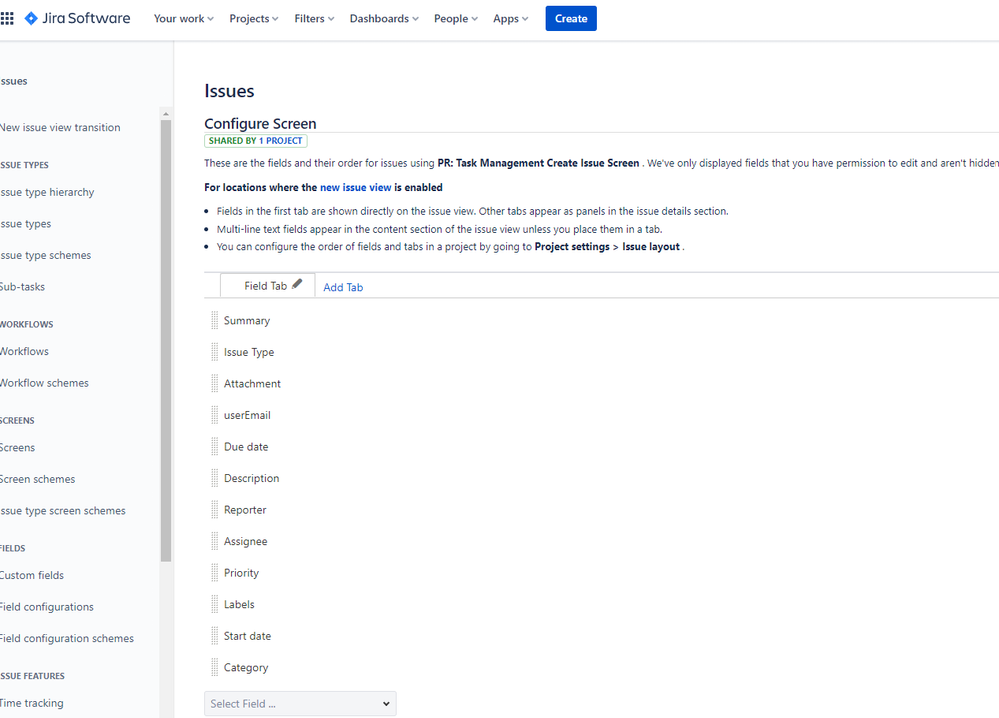999x718 pixels.
Task: Open the new issue view link
Action: [355, 187]
